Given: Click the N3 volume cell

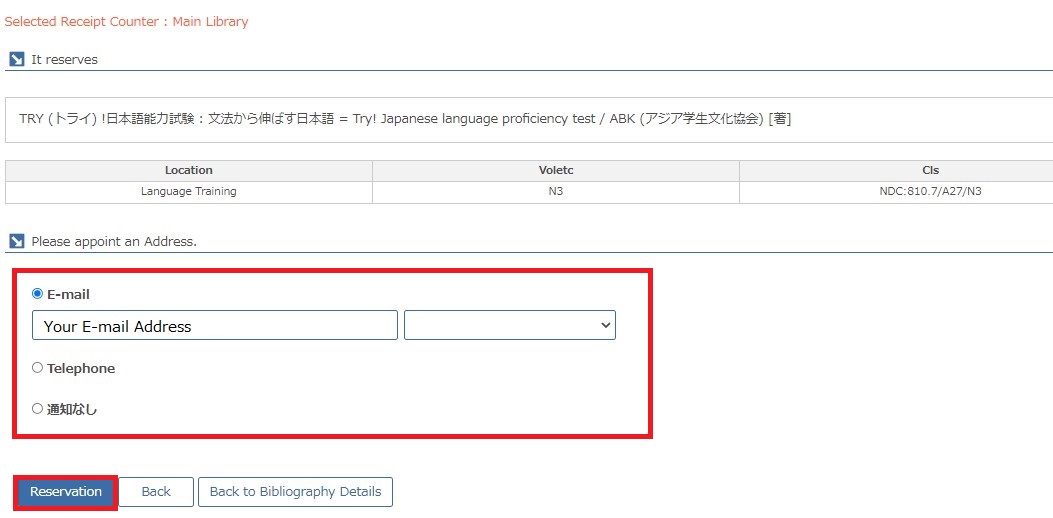Looking at the screenshot, I should coord(556,191).
